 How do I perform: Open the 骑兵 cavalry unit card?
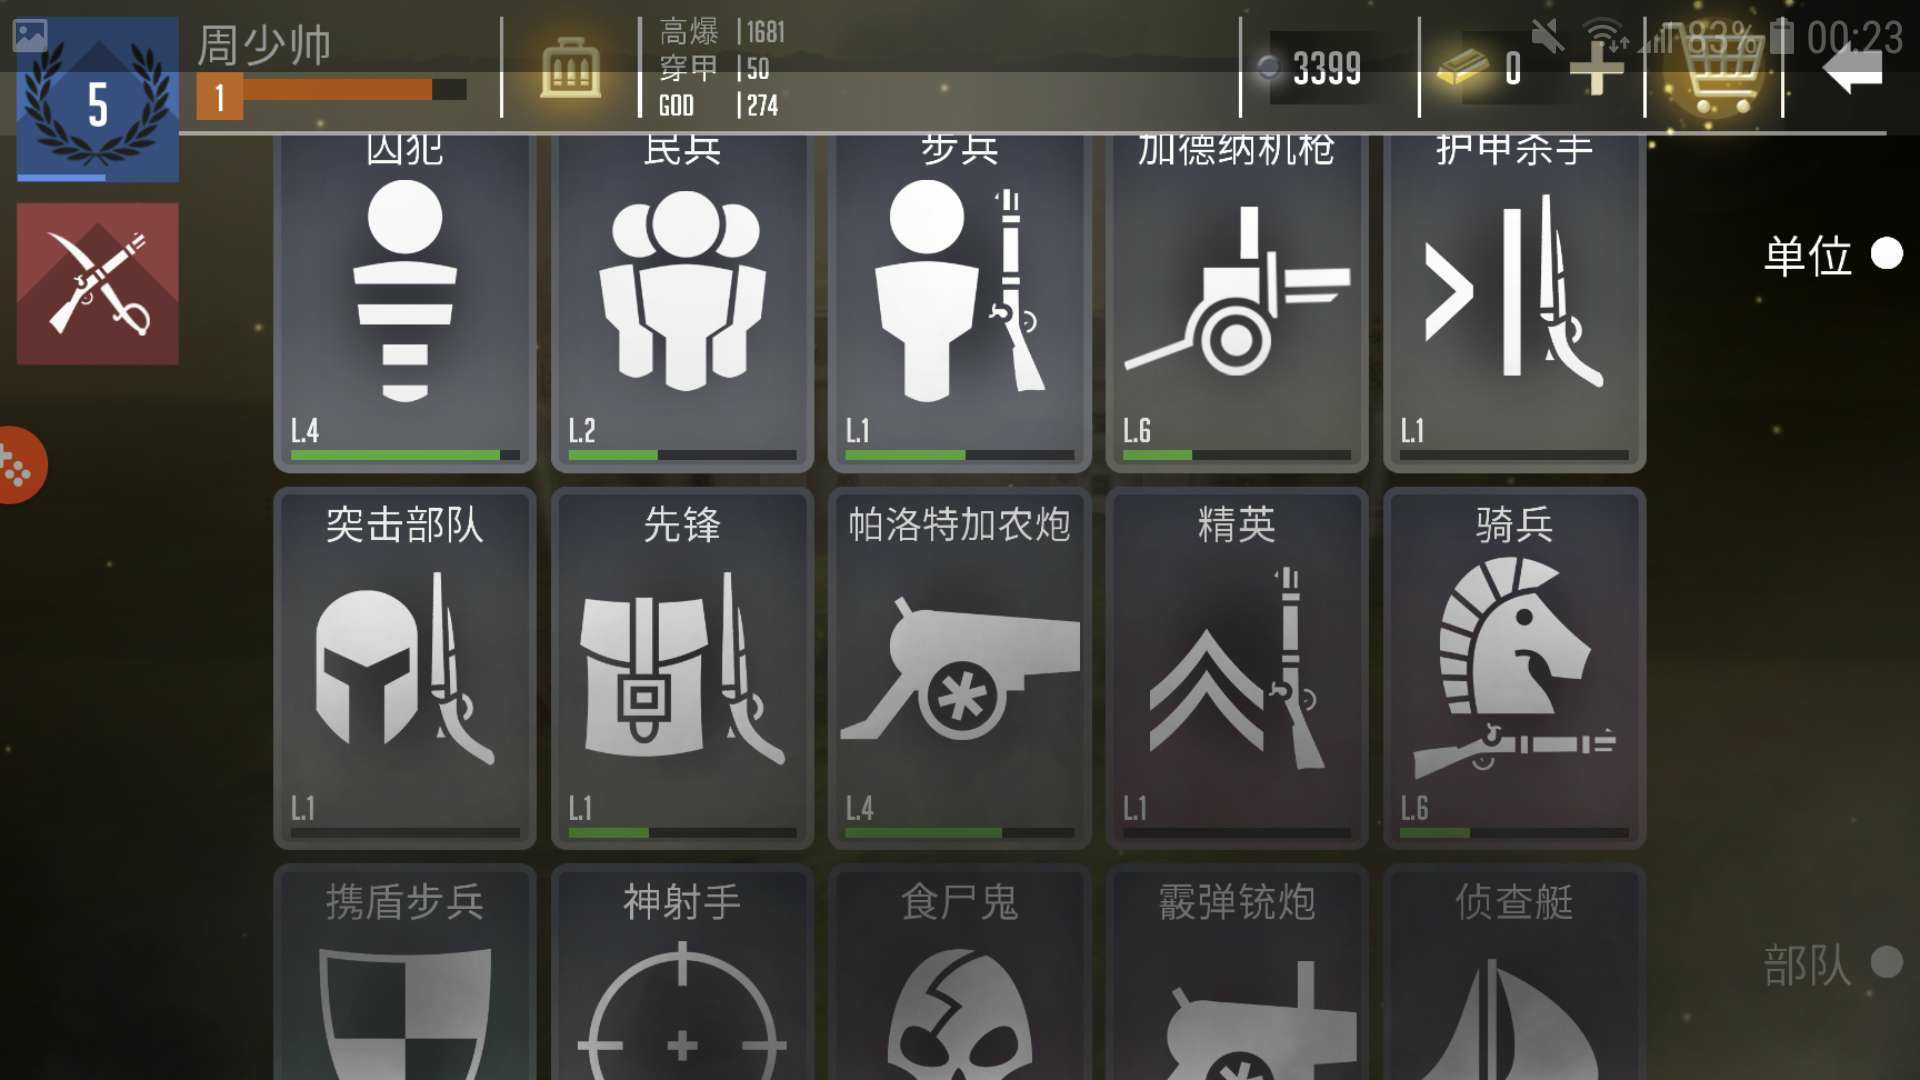click(1514, 668)
